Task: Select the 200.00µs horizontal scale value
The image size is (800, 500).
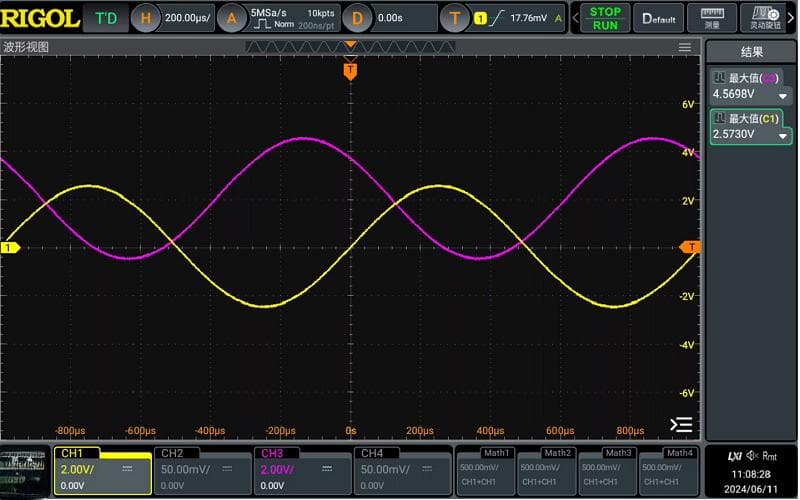Action: pos(187,18)
